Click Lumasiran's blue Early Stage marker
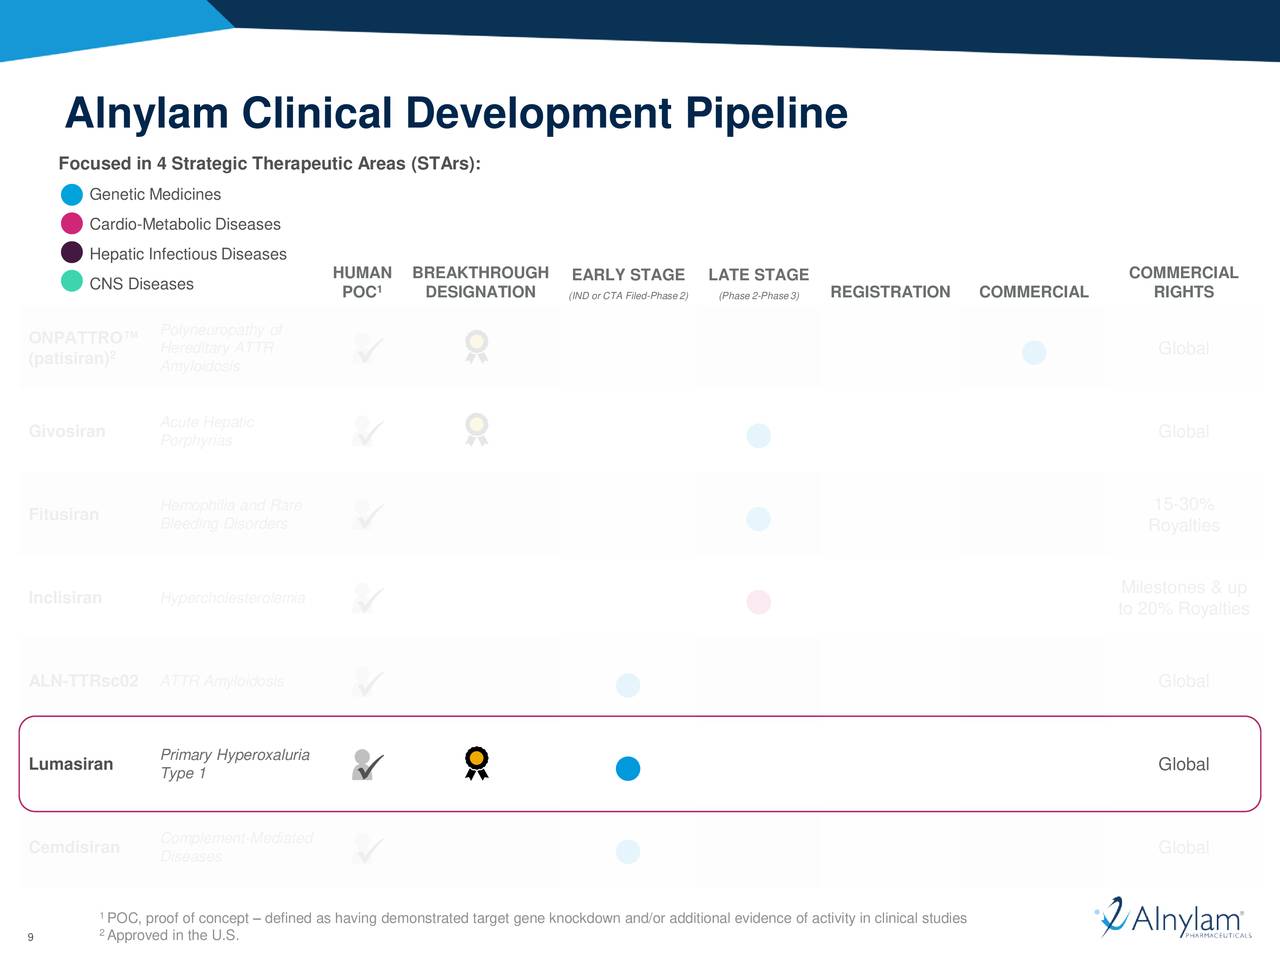 [x=628, y=768]
